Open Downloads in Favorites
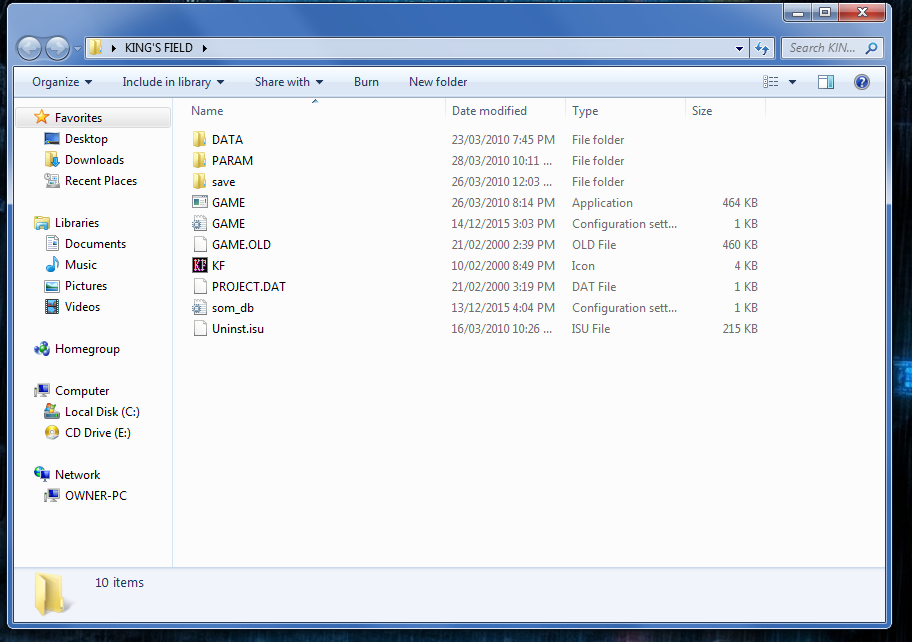This screenshot has height=642, width=912. pyautogui.click(x=94, y=160)
